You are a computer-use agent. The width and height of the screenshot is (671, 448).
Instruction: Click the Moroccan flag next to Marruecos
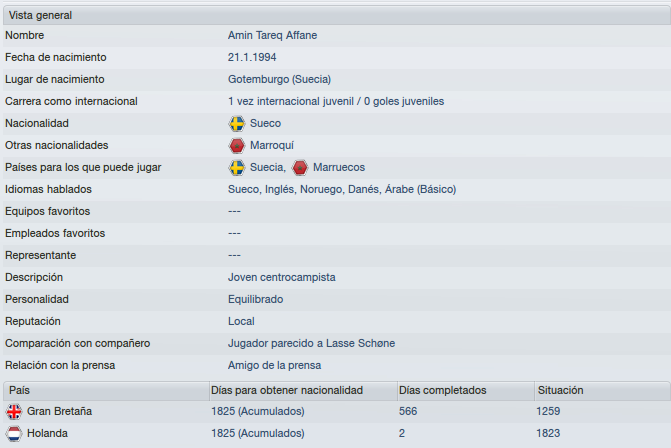tap(300, 168)
